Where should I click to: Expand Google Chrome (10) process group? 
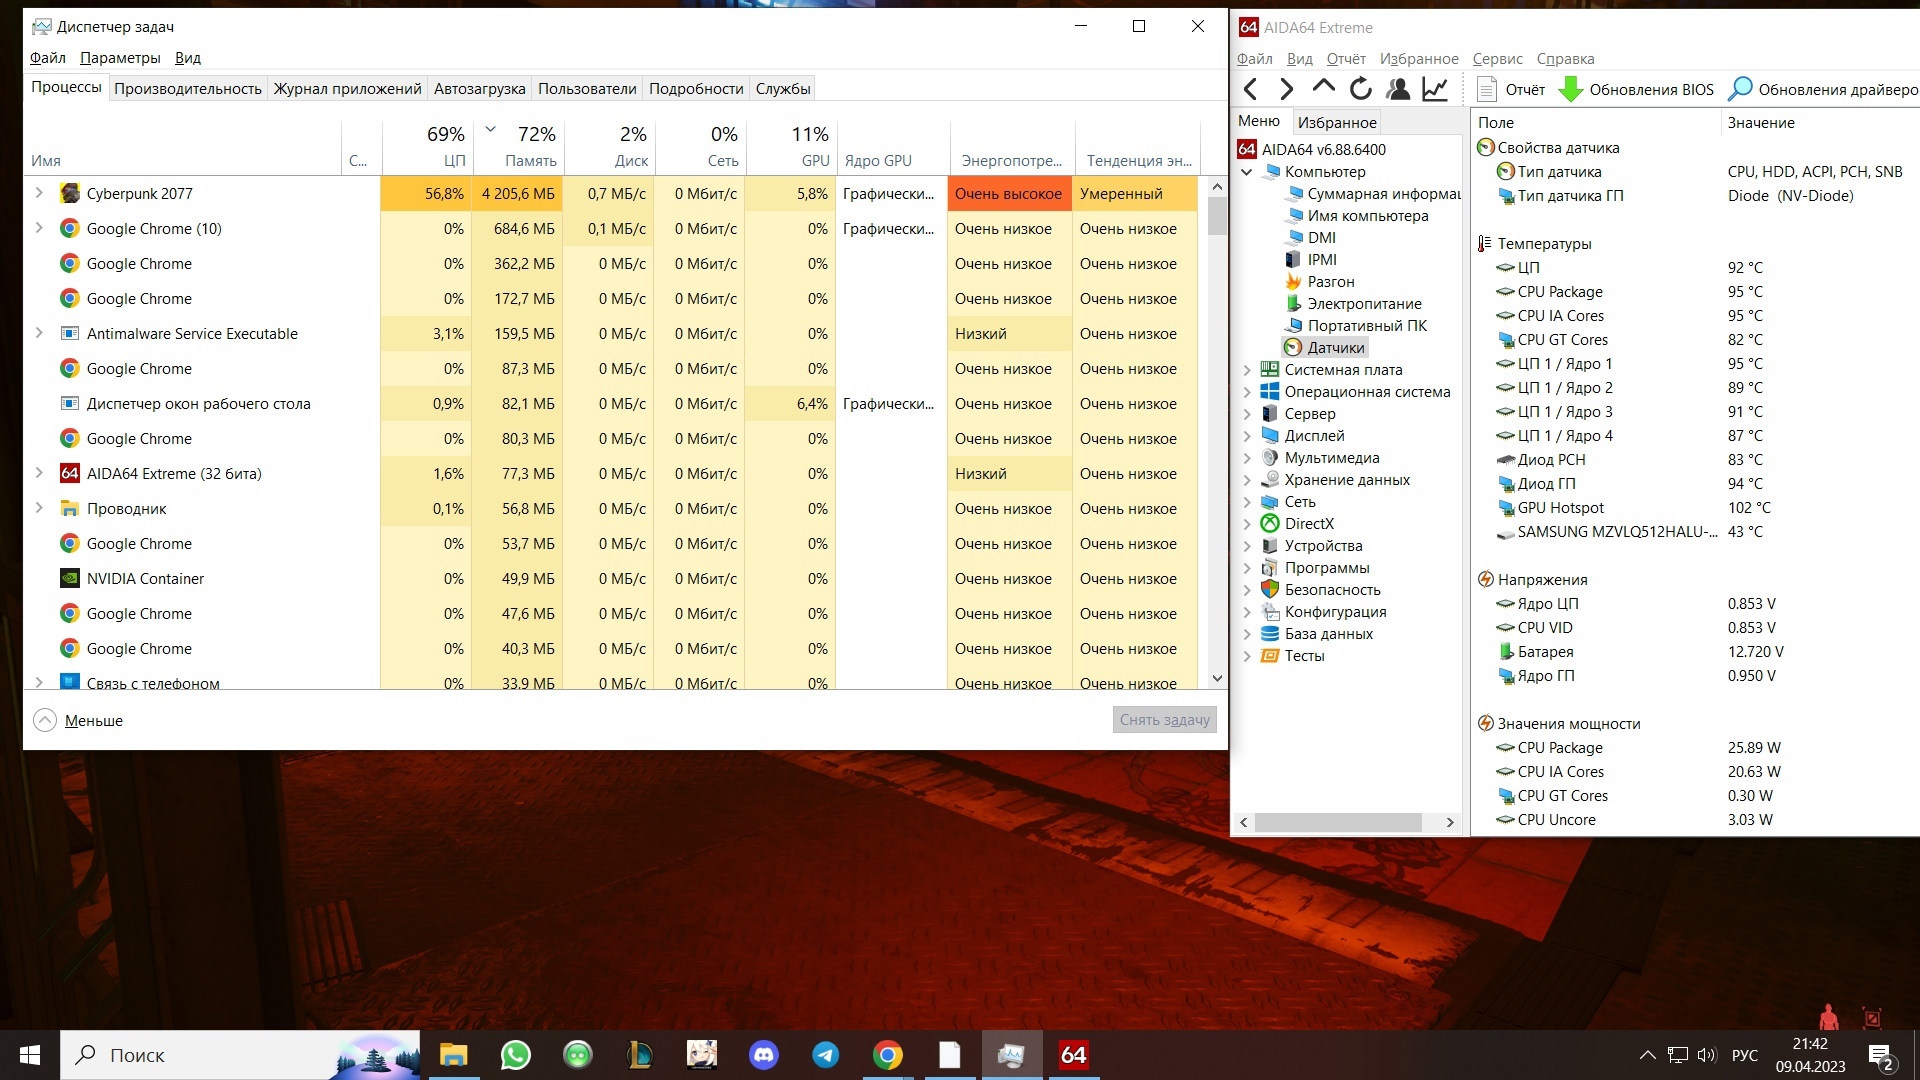coord(39,228)
